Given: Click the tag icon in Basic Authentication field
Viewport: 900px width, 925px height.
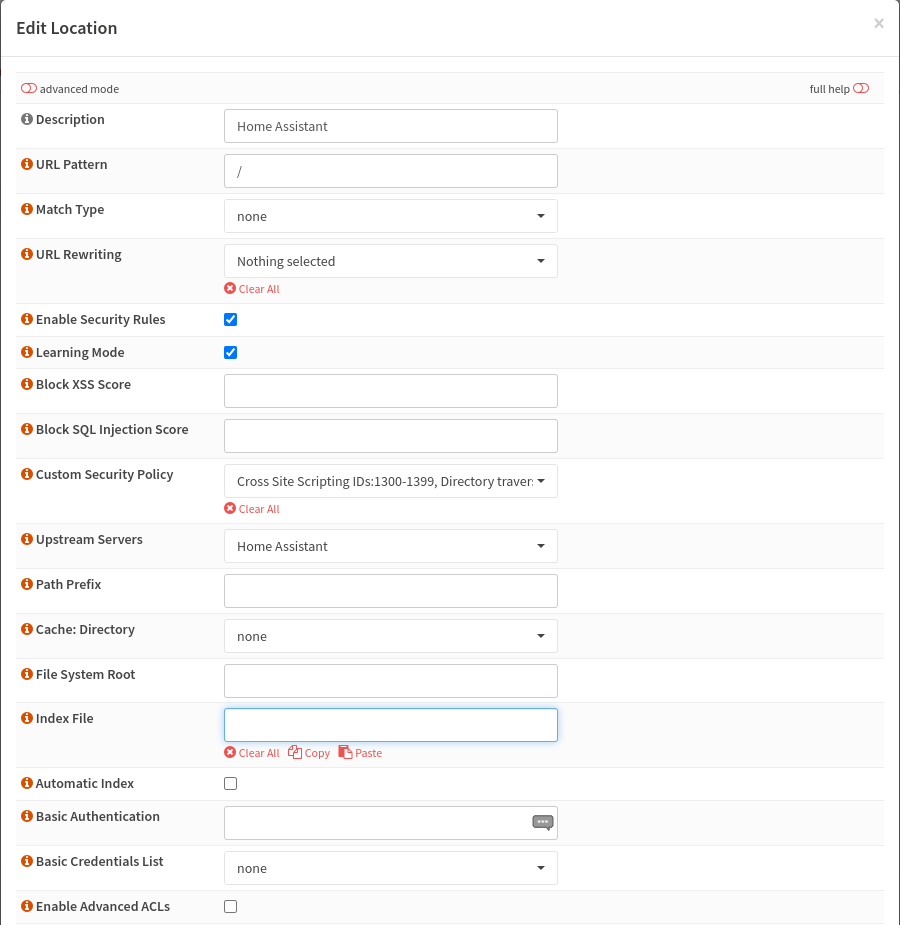Looking at the screenshot, I should point(542,822).
